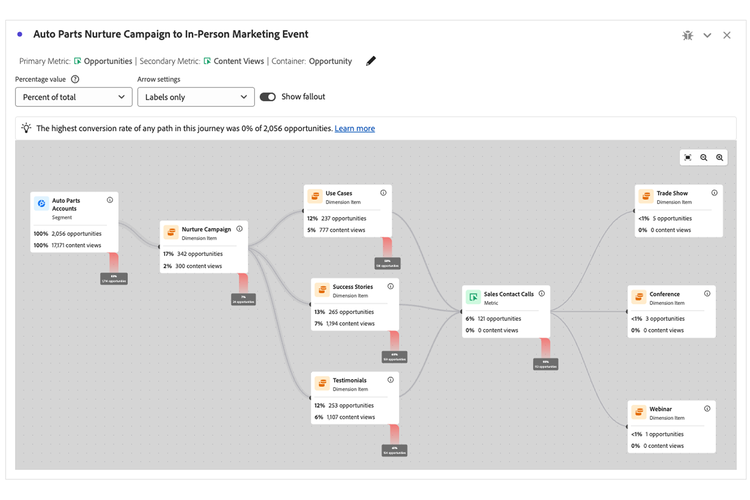Viewport: 750px width, 500px height.
Task: Click '17,171 content views' value
Action: point(76,245)
